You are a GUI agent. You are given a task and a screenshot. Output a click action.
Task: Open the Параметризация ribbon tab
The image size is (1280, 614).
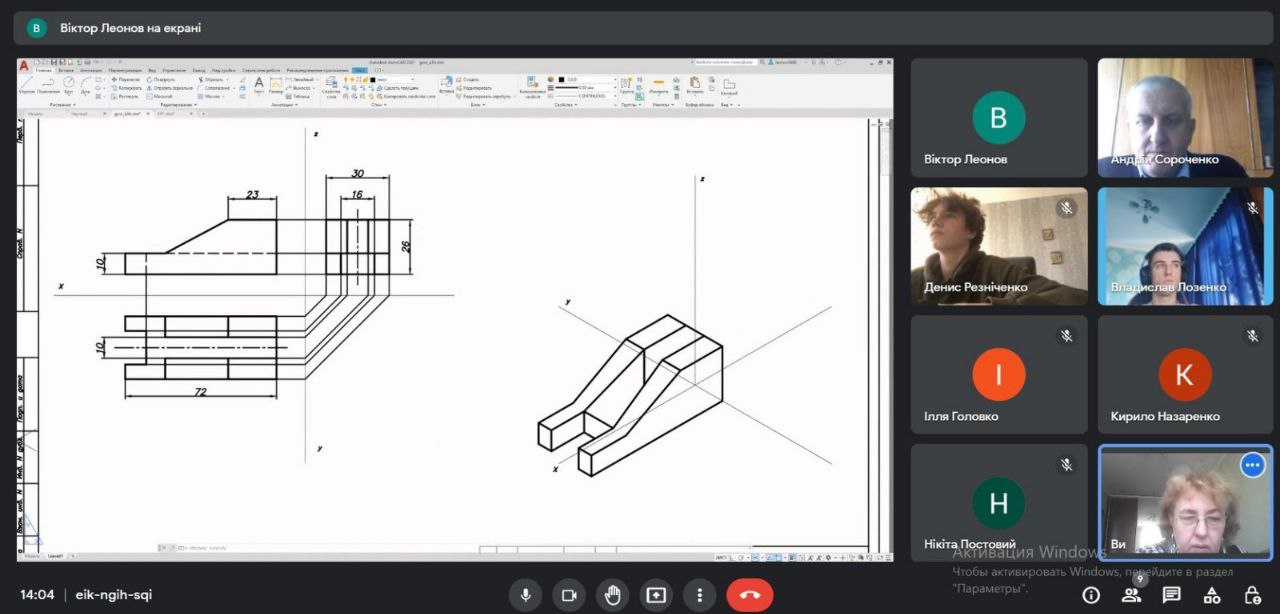click(125, 70)
